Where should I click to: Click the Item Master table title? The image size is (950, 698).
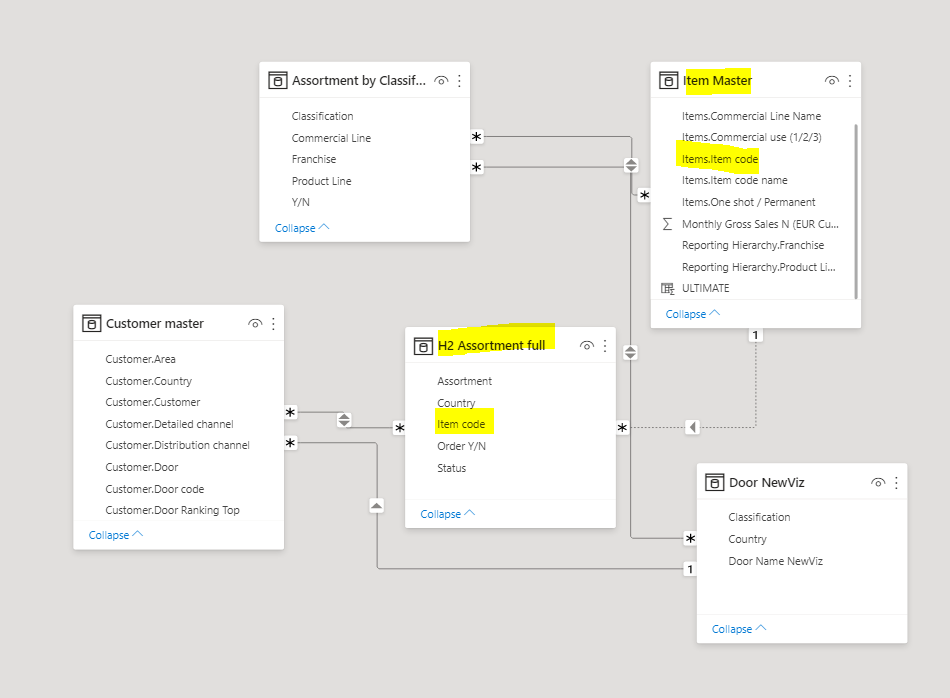[x=717, y=81]
